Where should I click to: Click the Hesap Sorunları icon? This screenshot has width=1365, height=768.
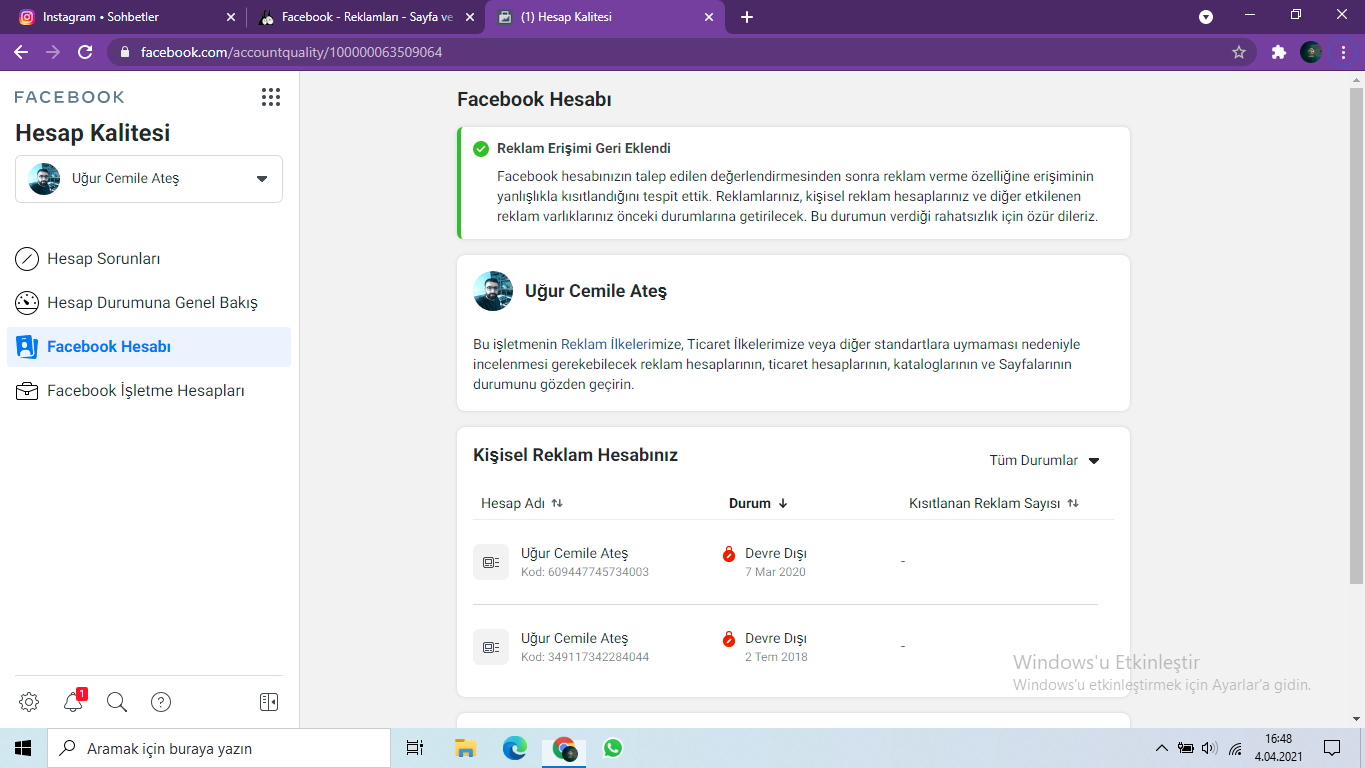(27, 259)
